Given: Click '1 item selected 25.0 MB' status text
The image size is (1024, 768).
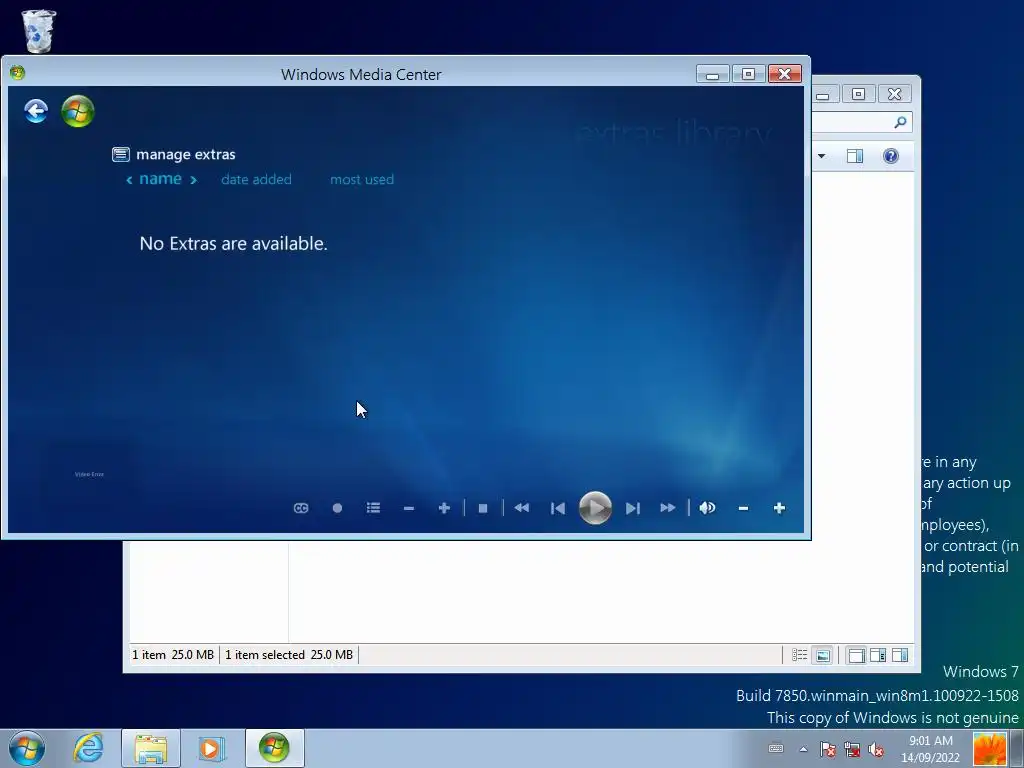Looking at the screenshot, I should click(289, 654).
